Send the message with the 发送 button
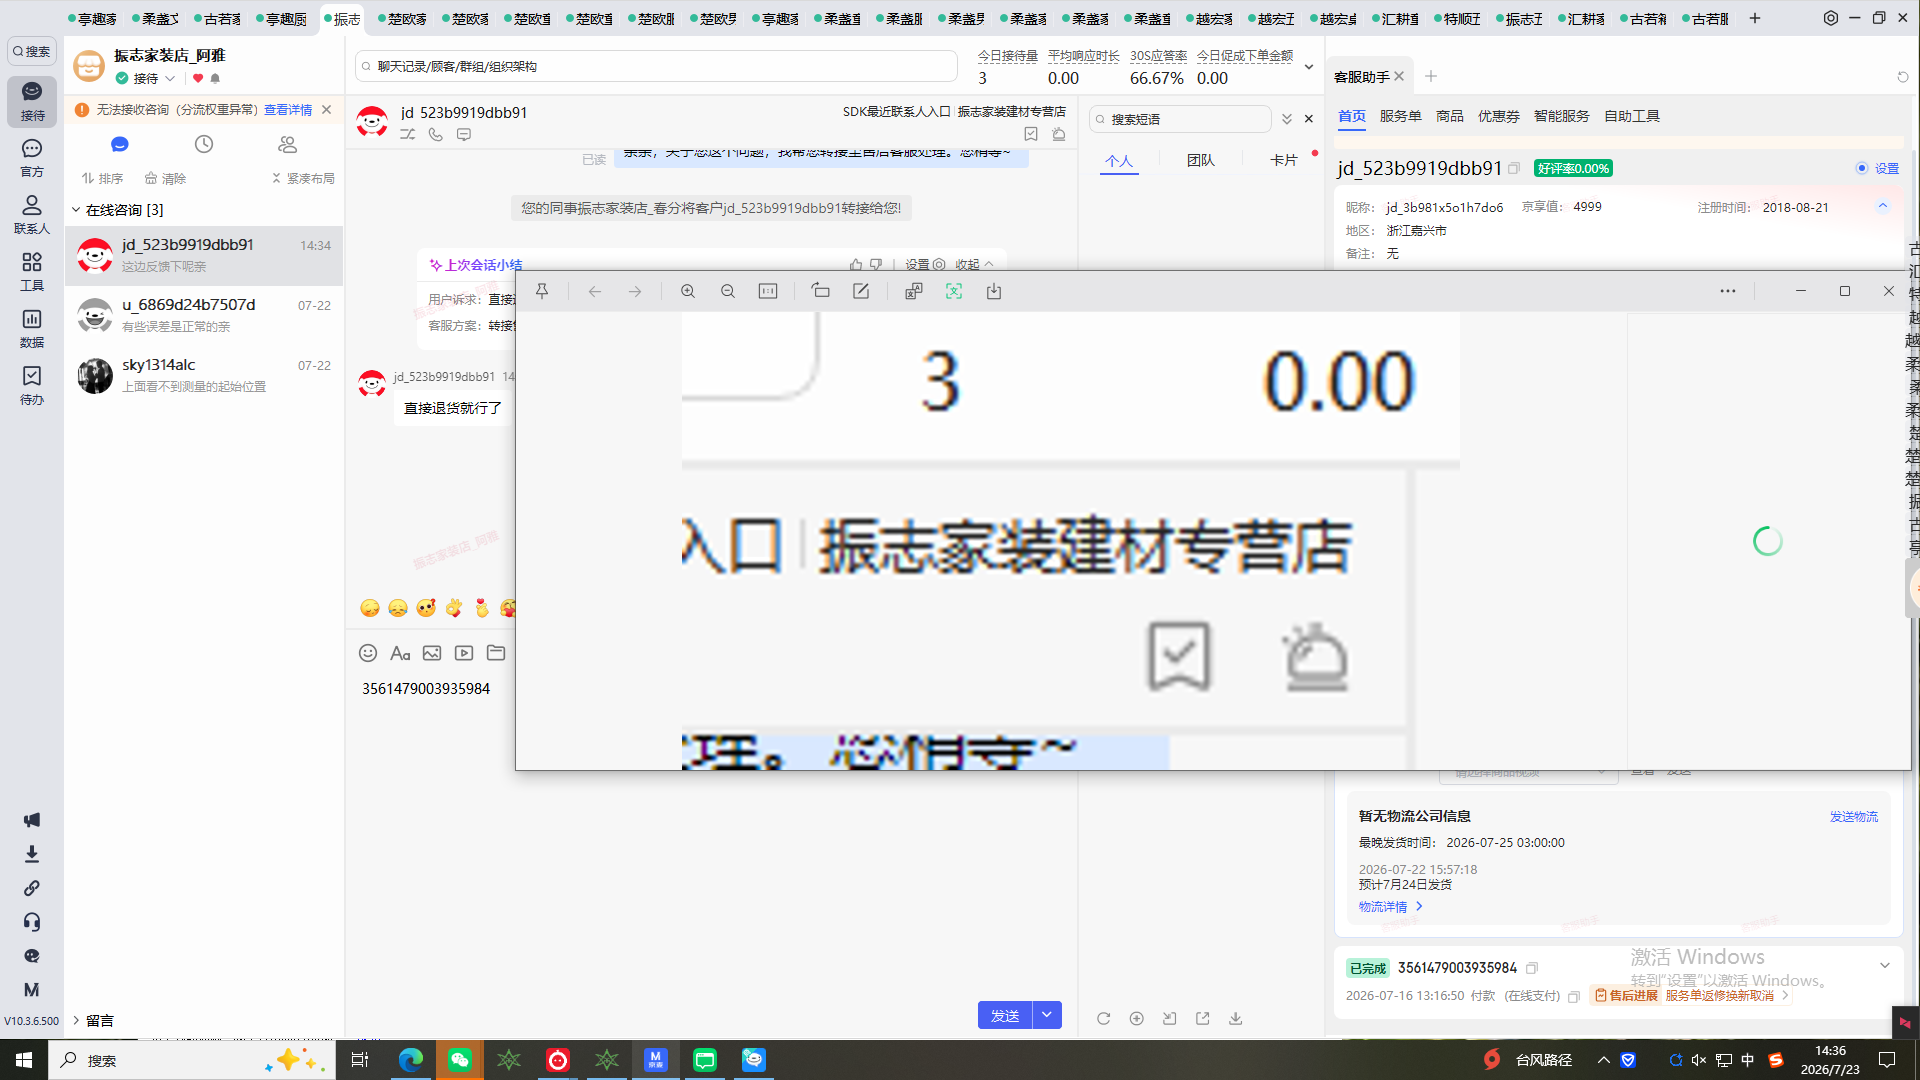Screen dimensions: 1920x1080 1005,1015
